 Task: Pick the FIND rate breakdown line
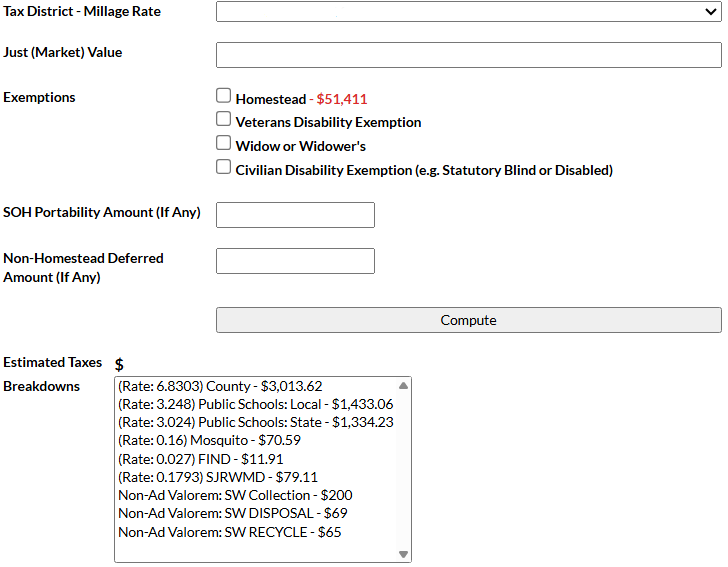click(198, 459)
